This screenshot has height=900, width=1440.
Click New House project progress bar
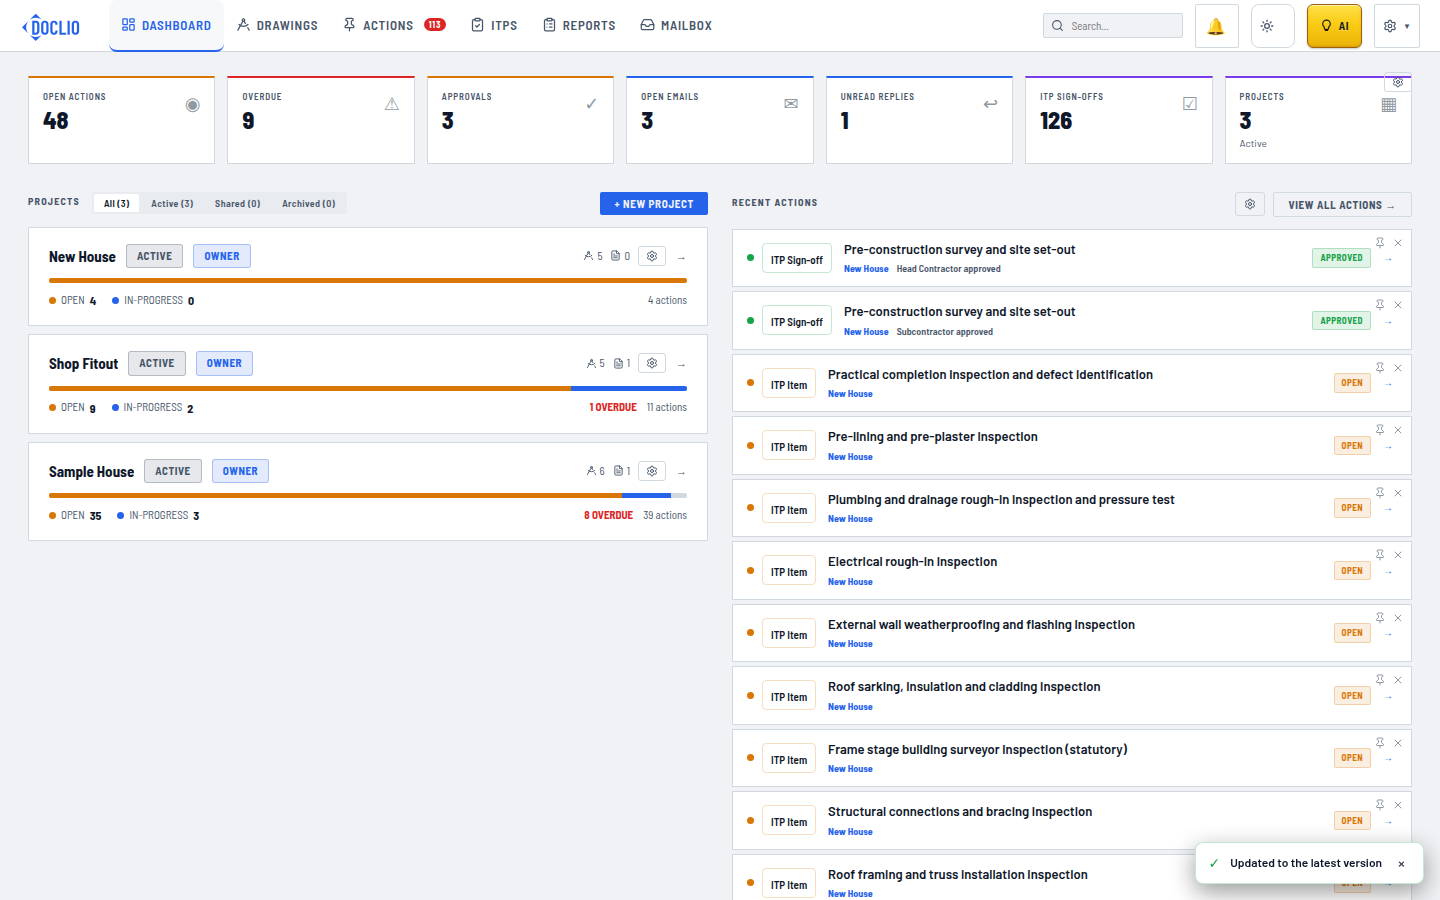click(x=368, y=281)
